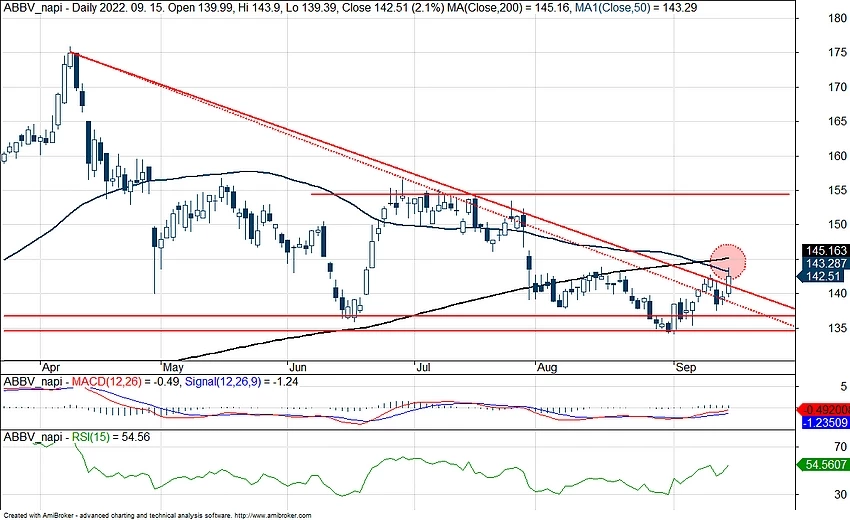Click the ABBV_napi label in RSI pane
This screenshot has width=850, height=520.
click(33, 437)
